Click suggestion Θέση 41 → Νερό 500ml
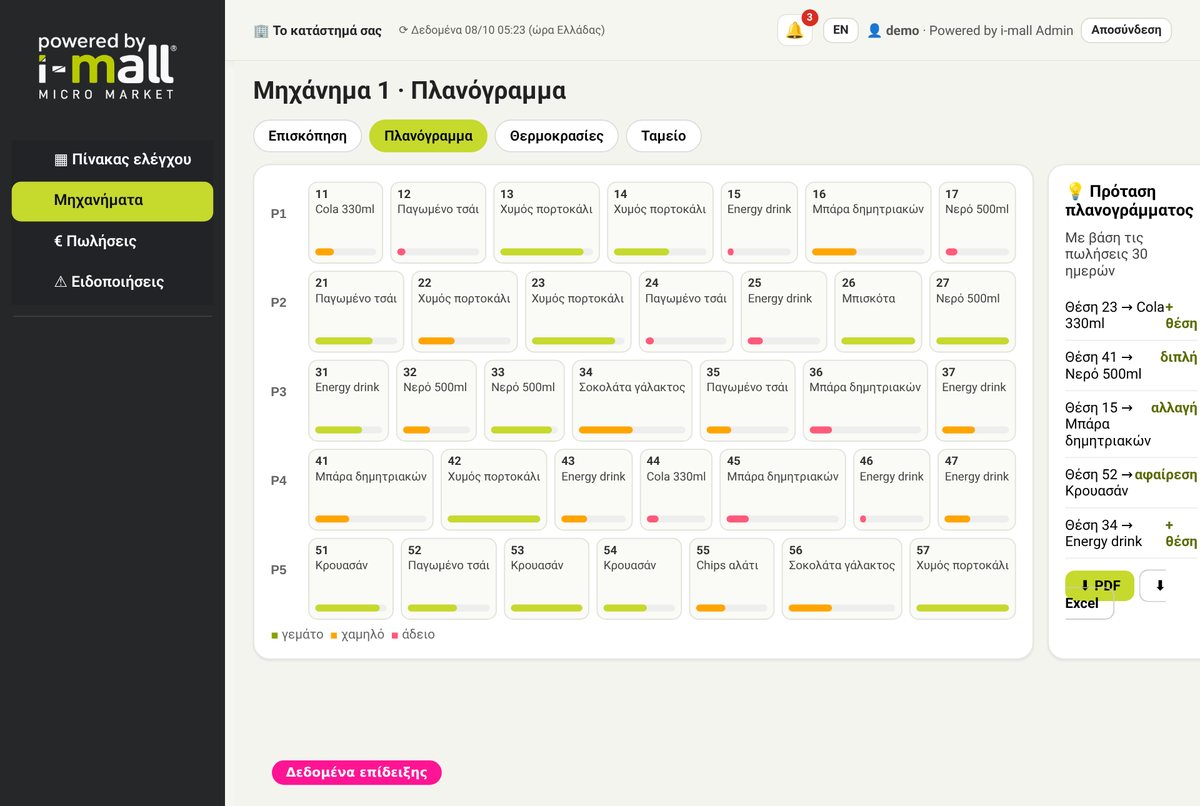The height and width of the screenshot is (806, 1200). (1131, 365)
